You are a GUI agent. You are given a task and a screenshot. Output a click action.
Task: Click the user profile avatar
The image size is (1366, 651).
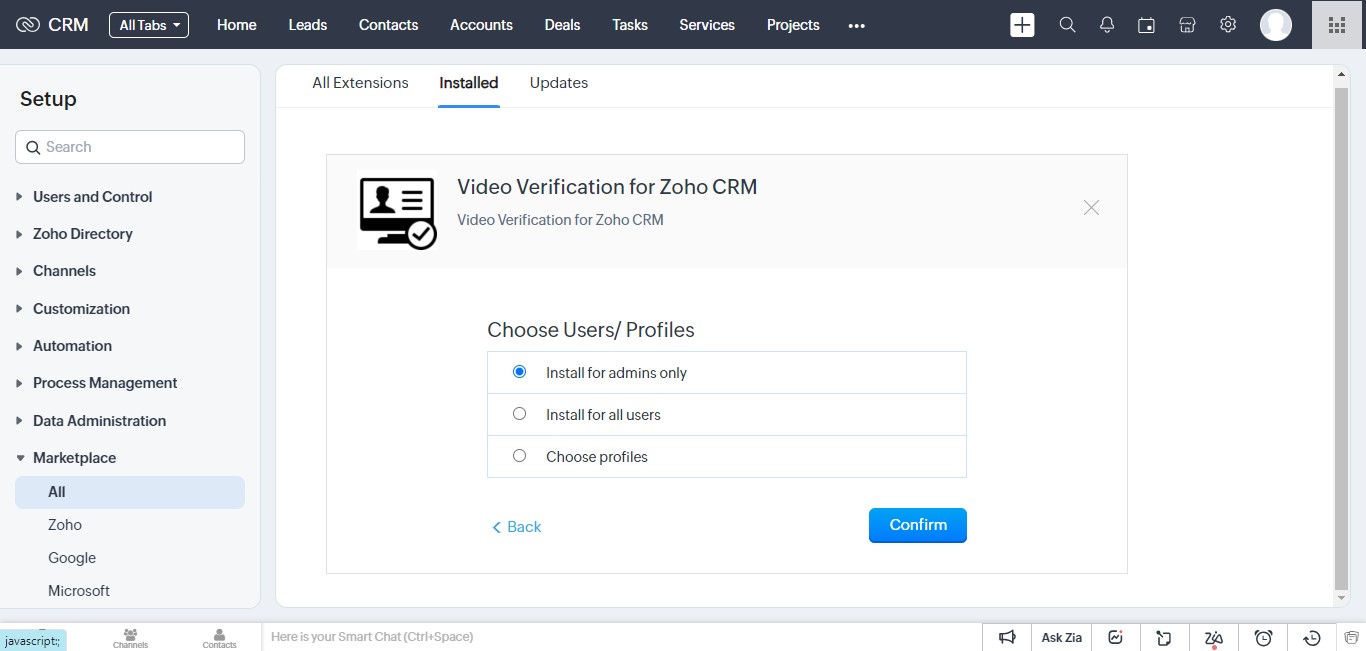tap(1275, 25)
